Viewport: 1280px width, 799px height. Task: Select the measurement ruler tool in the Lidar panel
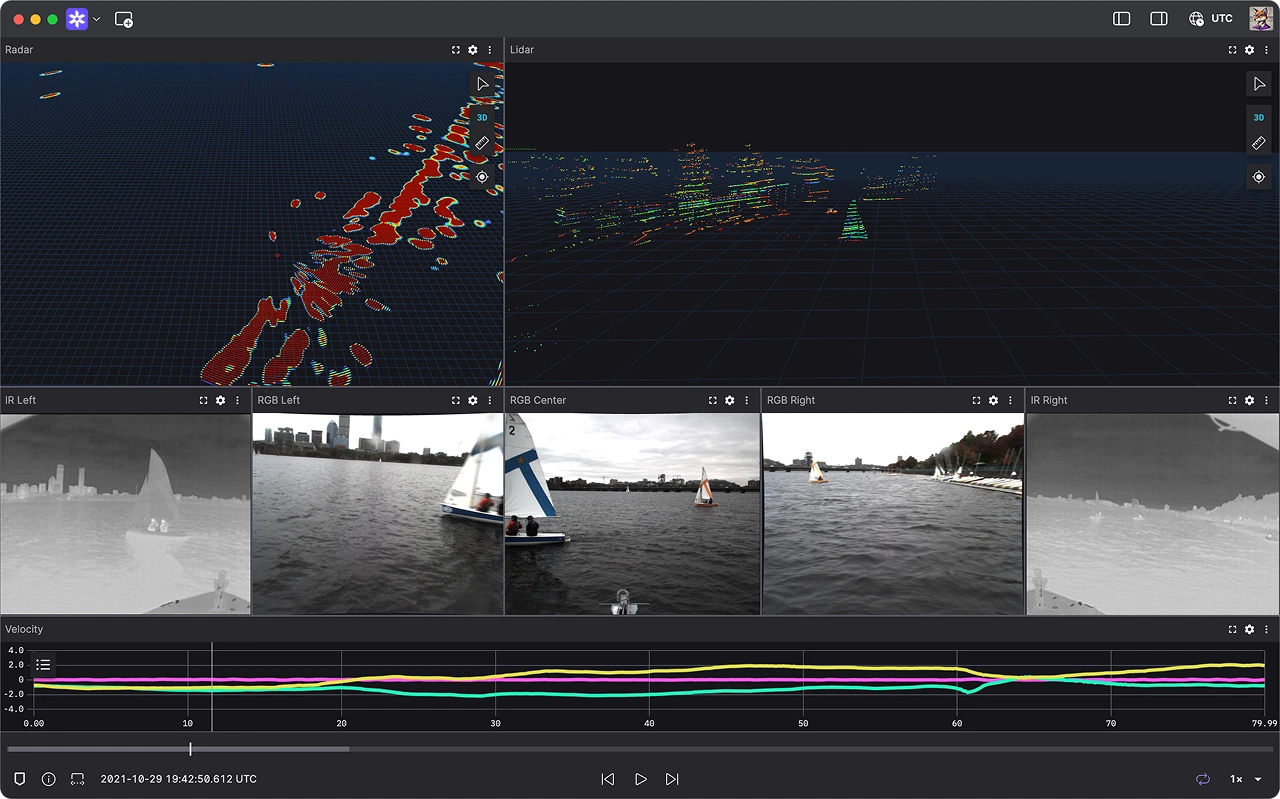point(1259,143)
